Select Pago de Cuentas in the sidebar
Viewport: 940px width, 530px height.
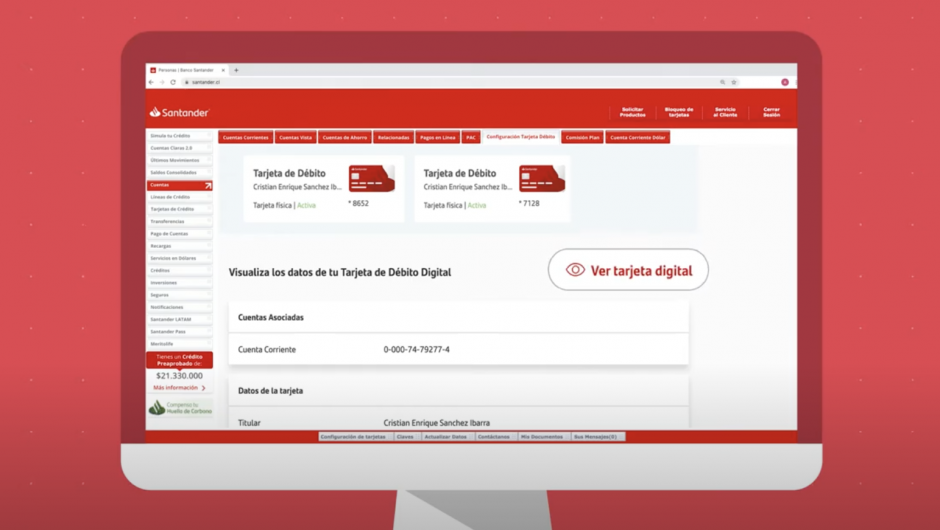(179, 234)
